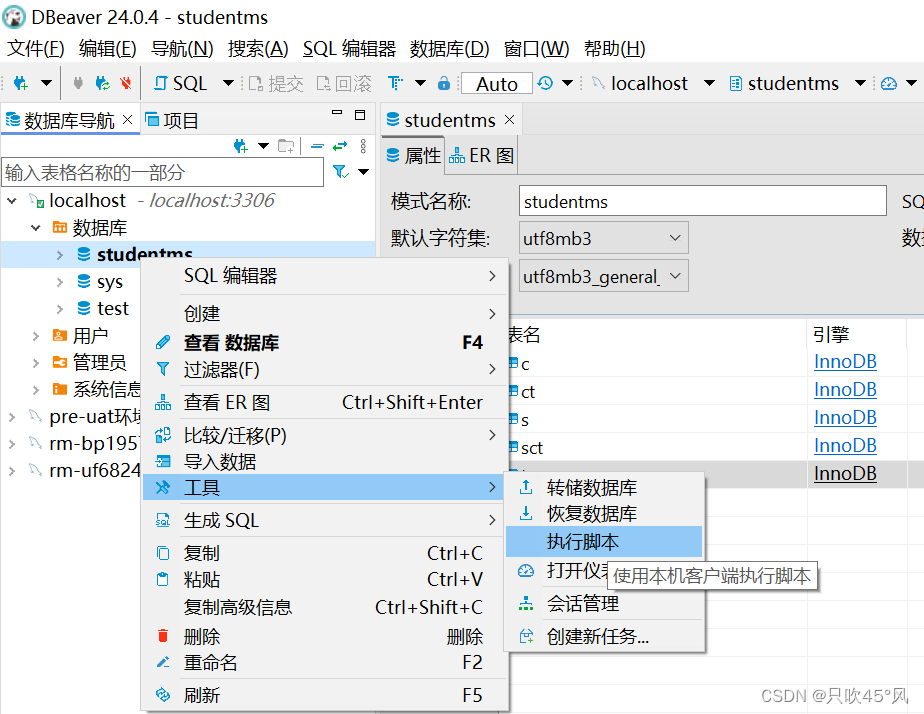Viewport: 924px width, 714px height.
Task: Choose 复制高级信息 menu entry
Action: (x=325, y=607)
